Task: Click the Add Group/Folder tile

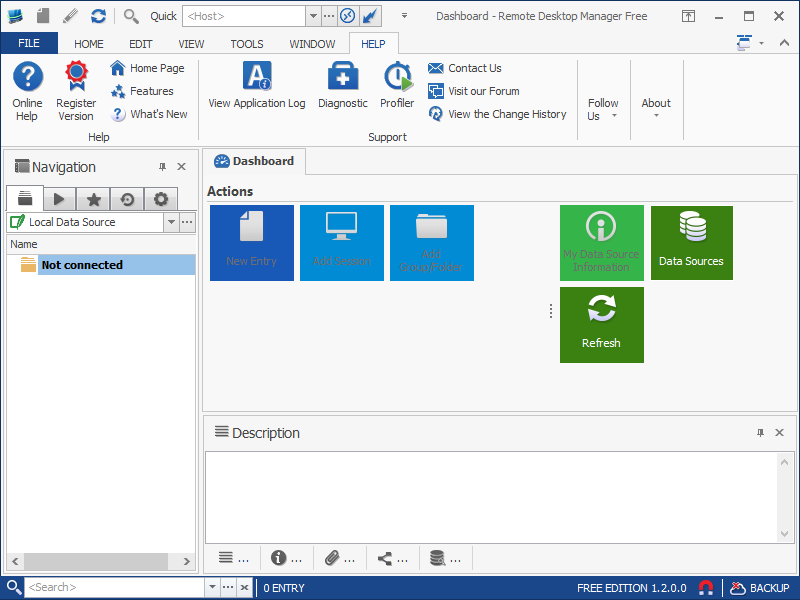Action: coord(432,243)
